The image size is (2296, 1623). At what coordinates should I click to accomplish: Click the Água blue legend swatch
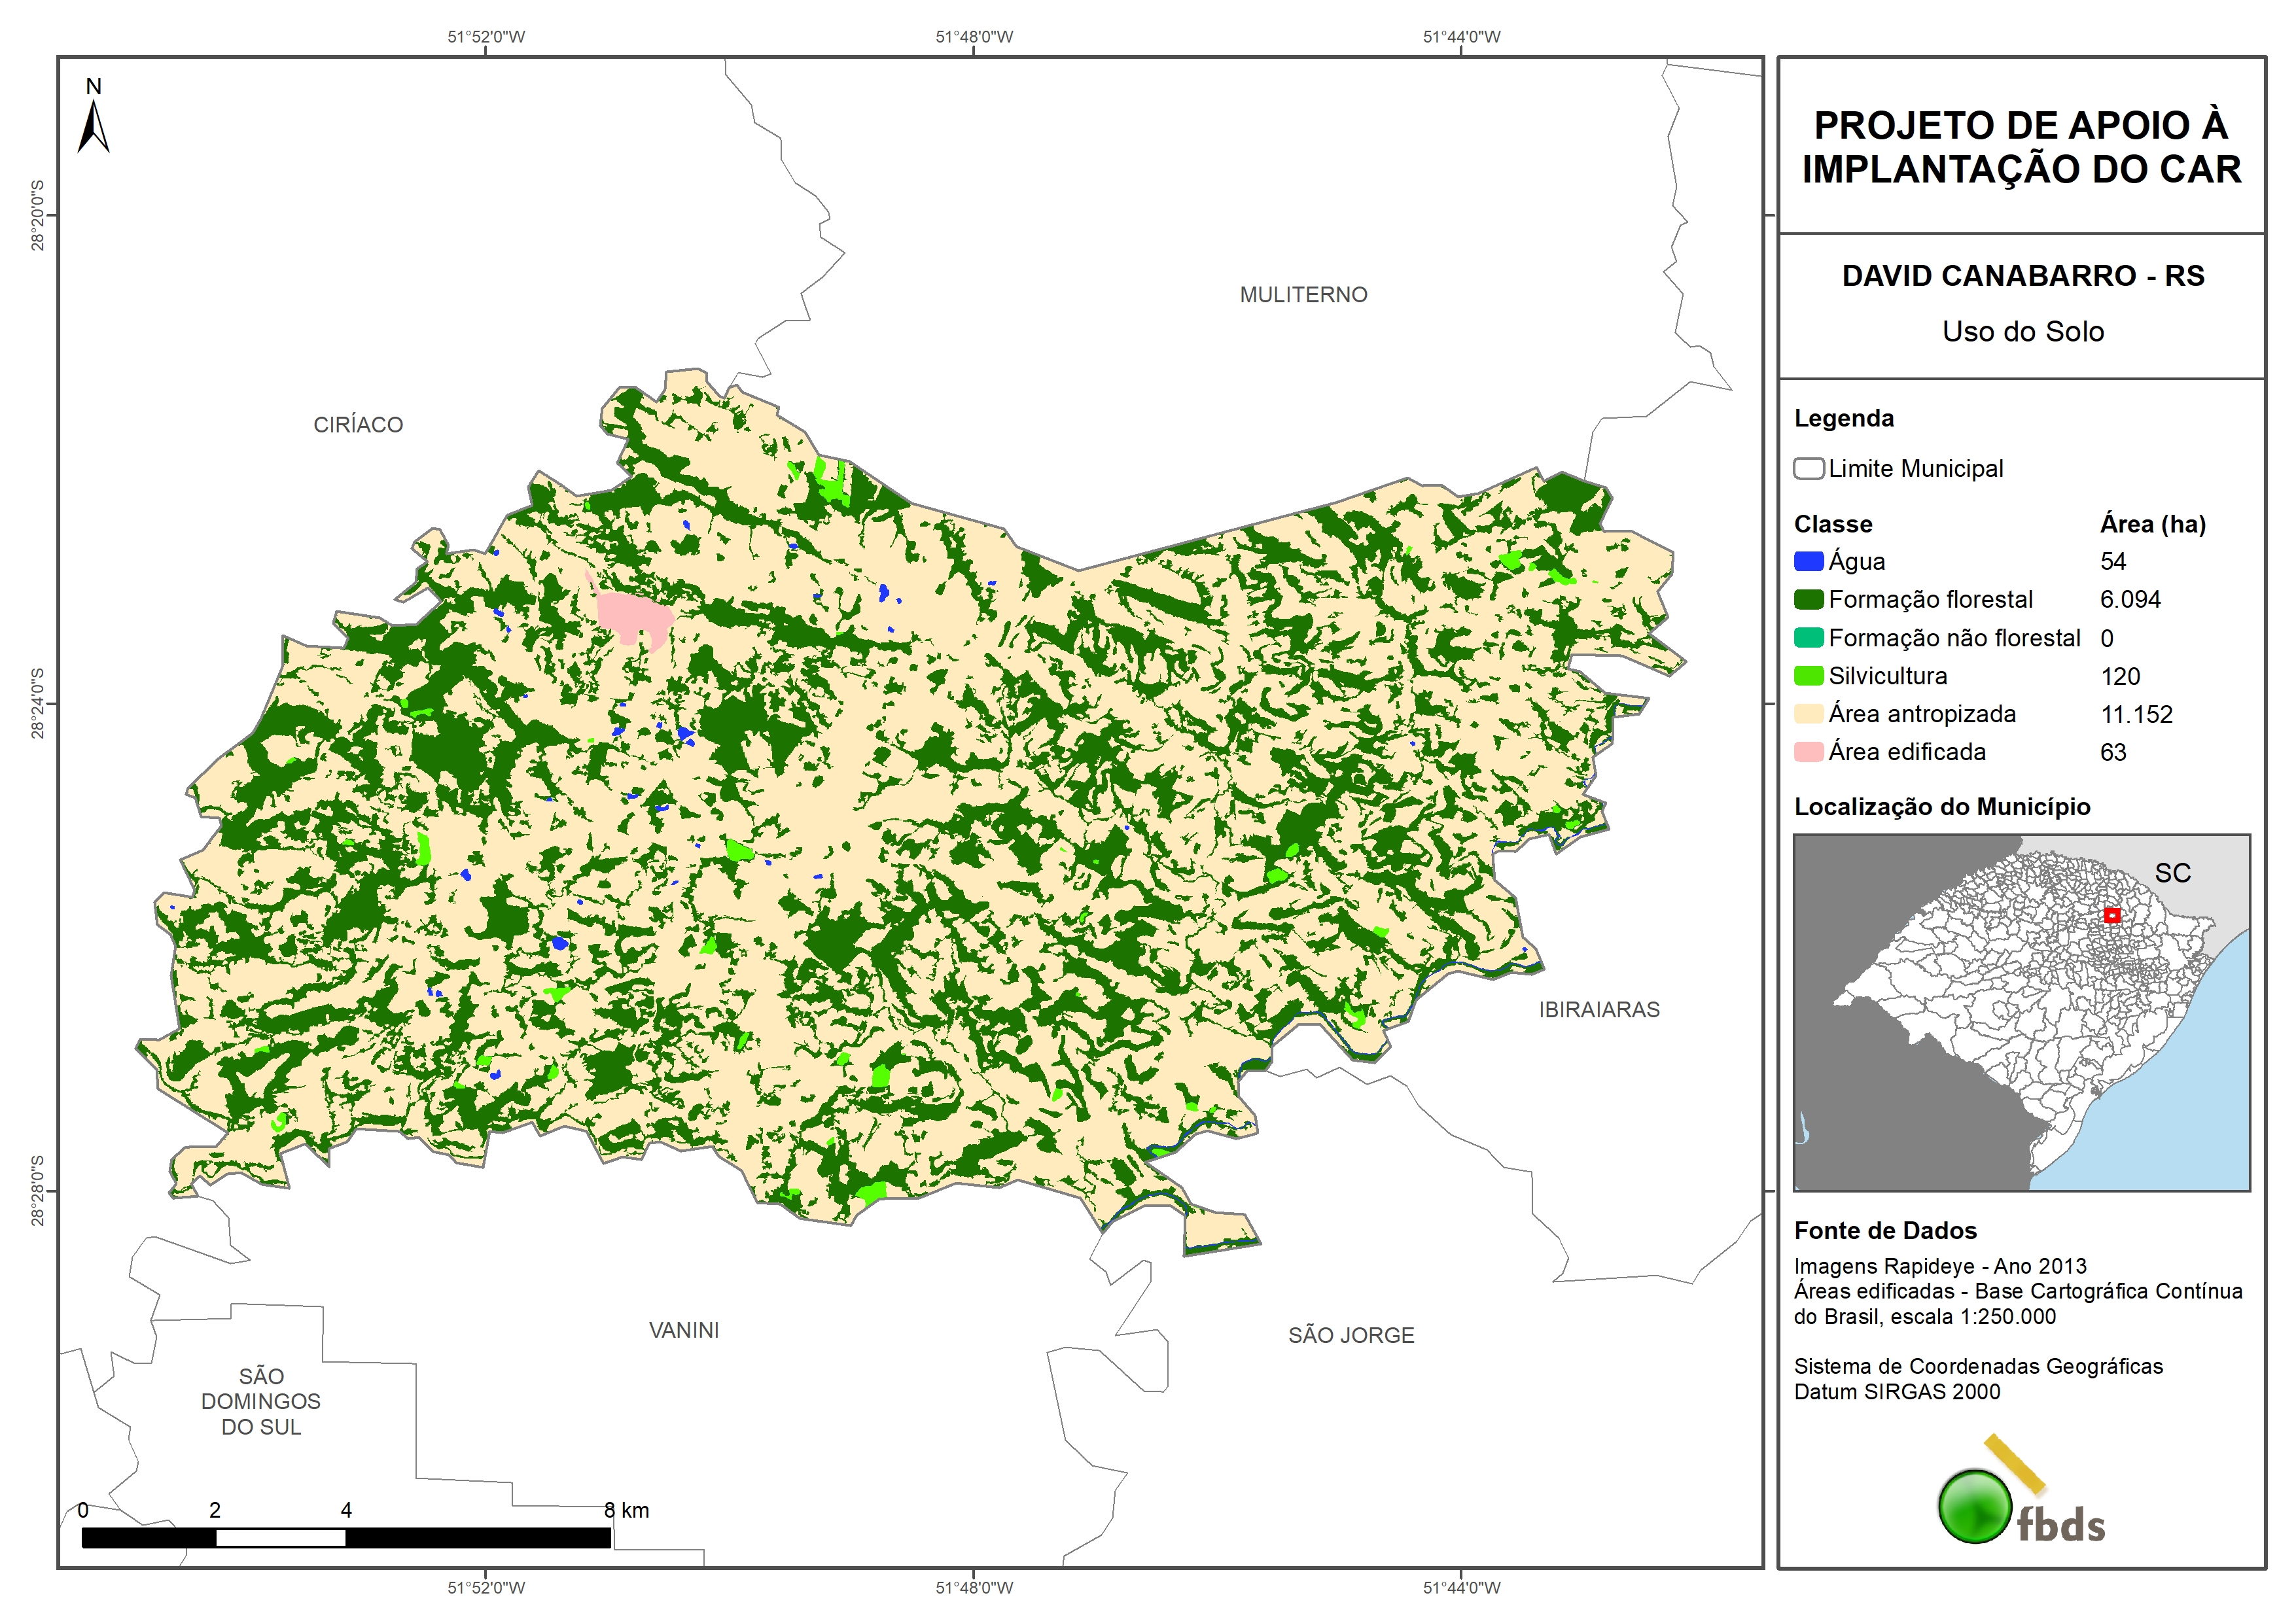[1808, 561]
